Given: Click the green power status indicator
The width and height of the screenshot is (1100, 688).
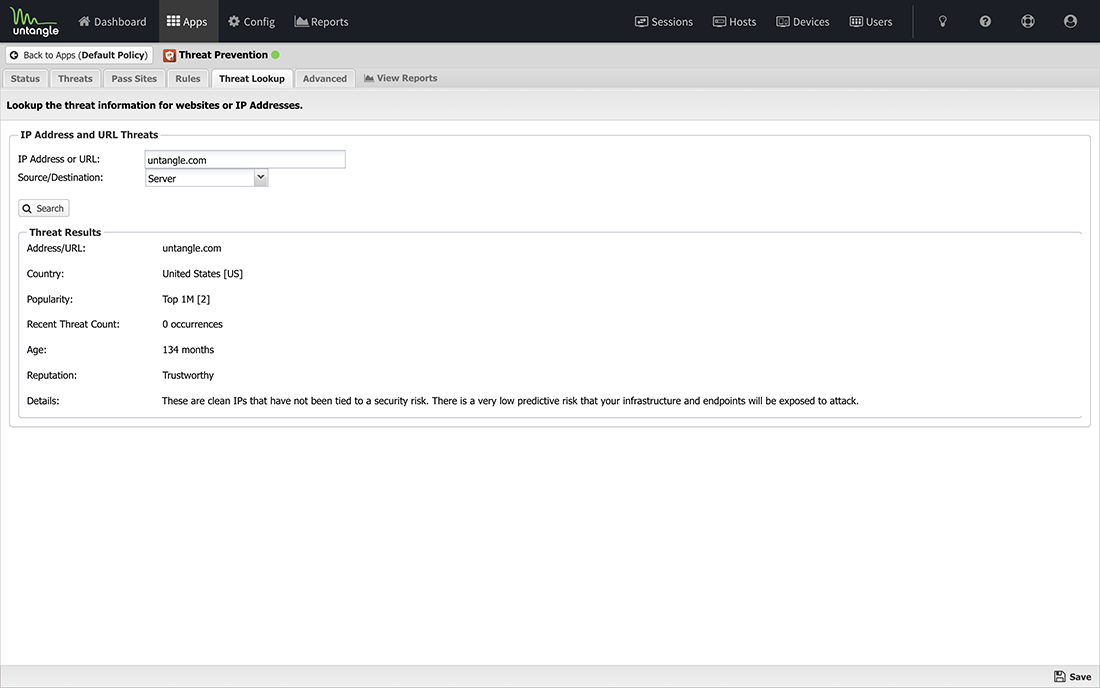Looking at the screenshot, I should (x=276, y=55).
